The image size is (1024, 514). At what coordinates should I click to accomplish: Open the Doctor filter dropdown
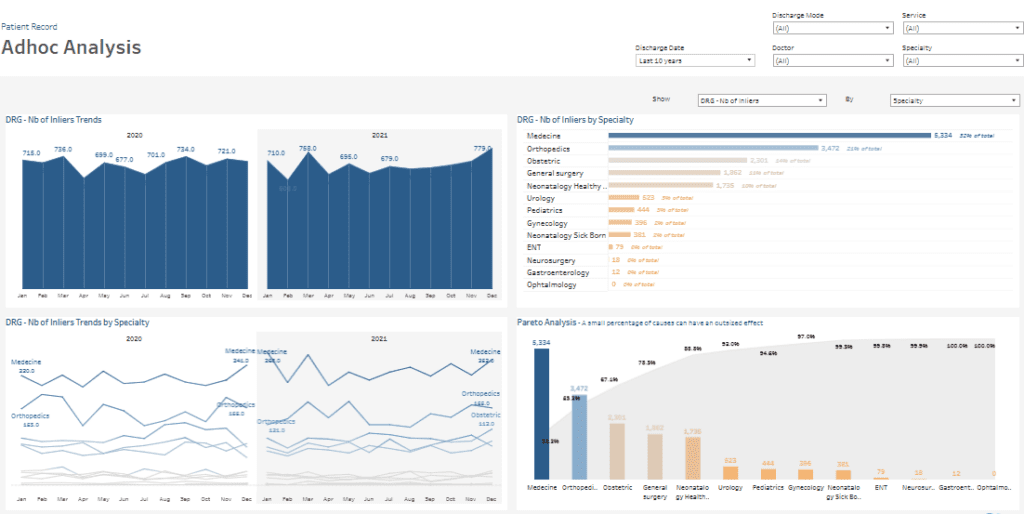coord(833,60)
